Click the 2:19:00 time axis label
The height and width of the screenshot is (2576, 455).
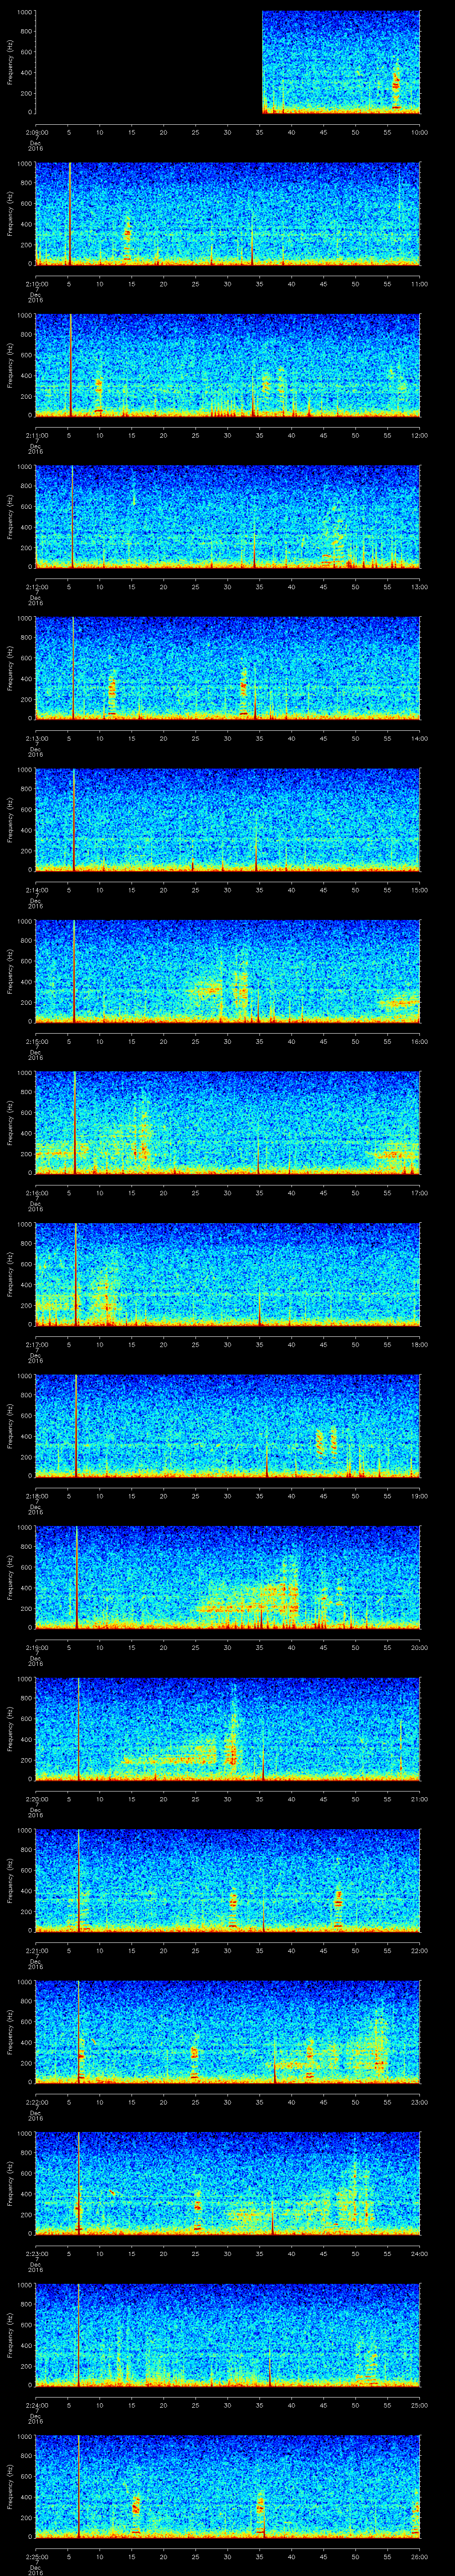click(36, 1647)
